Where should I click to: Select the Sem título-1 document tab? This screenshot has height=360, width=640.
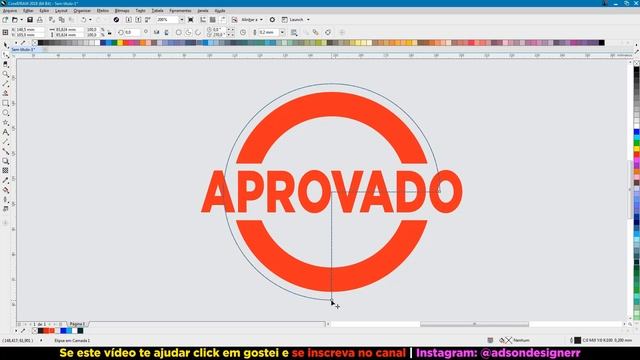tap(23, 49)
